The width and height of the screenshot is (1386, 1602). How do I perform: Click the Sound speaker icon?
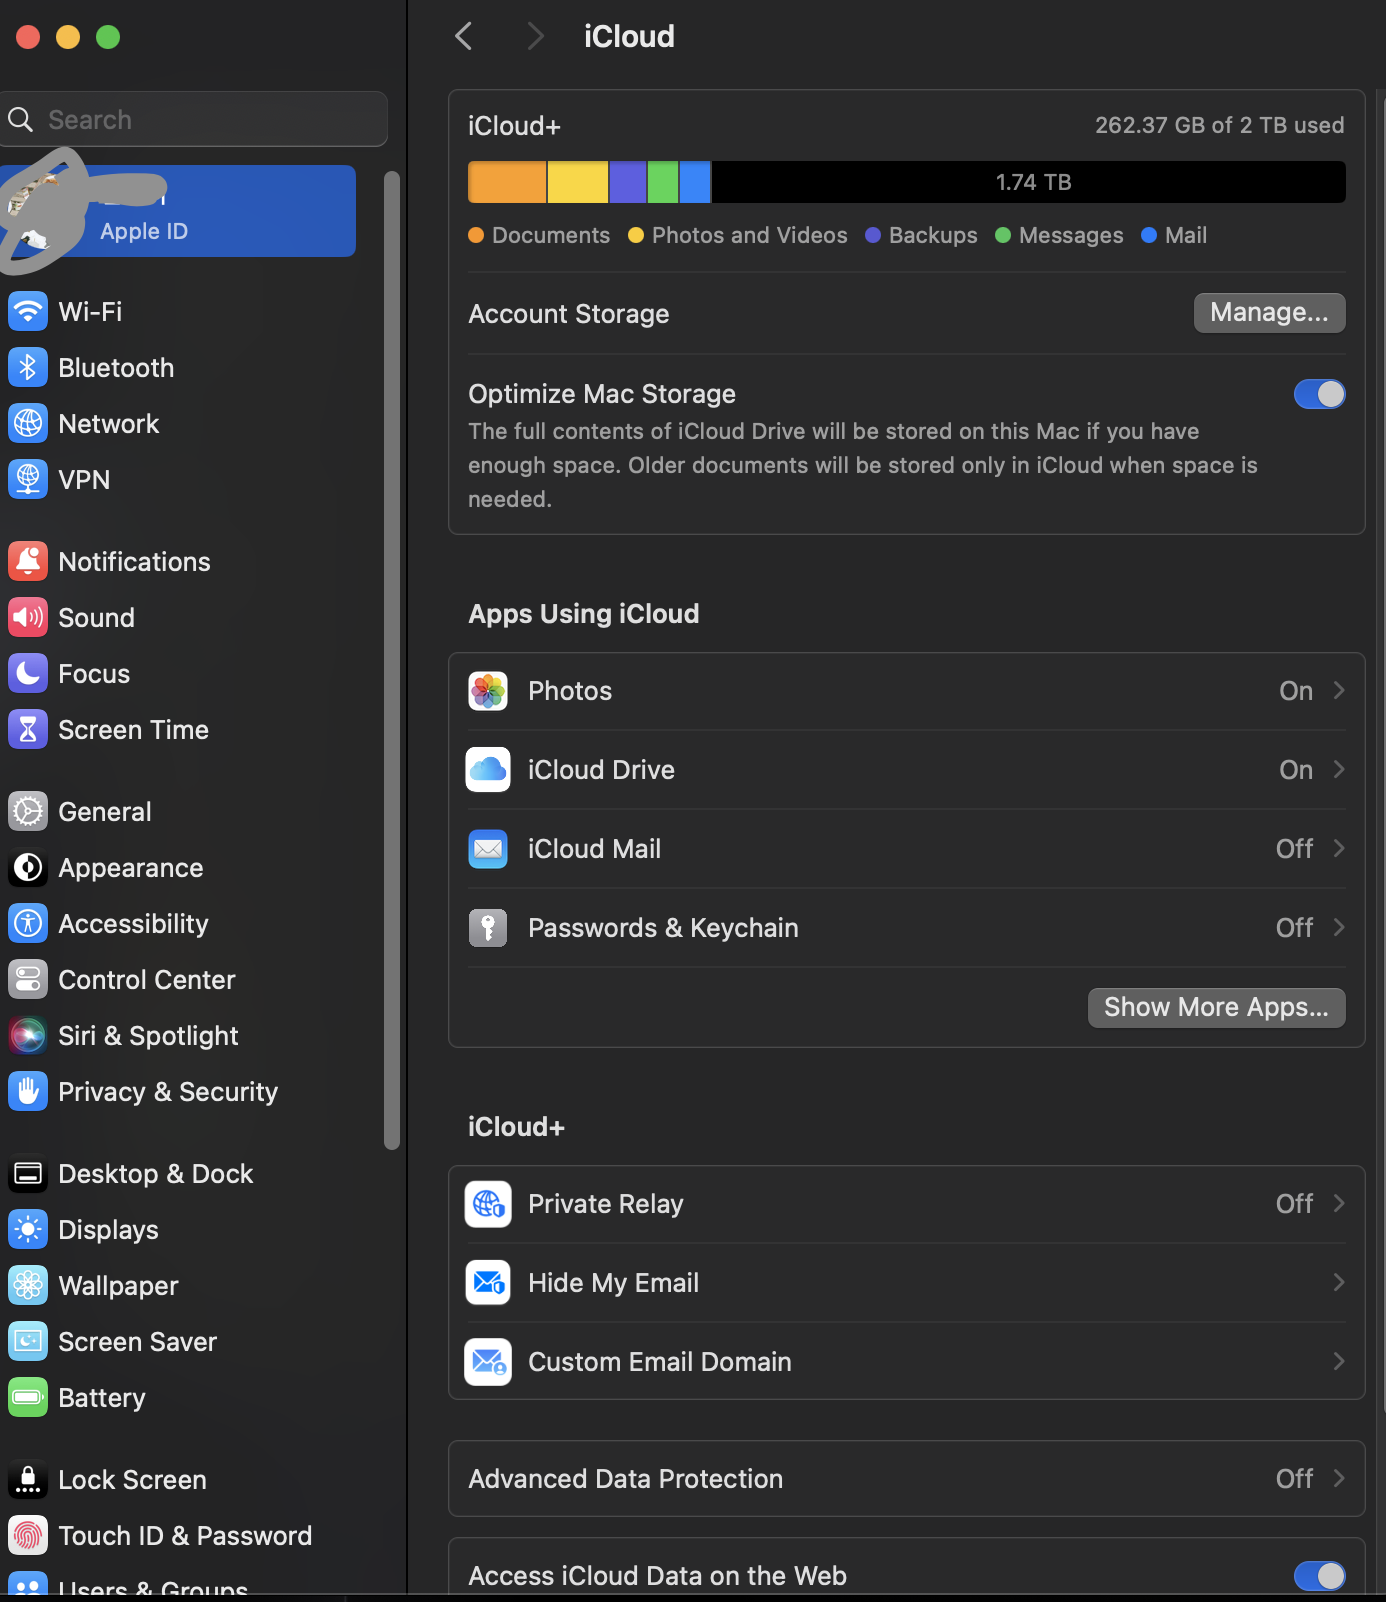click(28, 617)
